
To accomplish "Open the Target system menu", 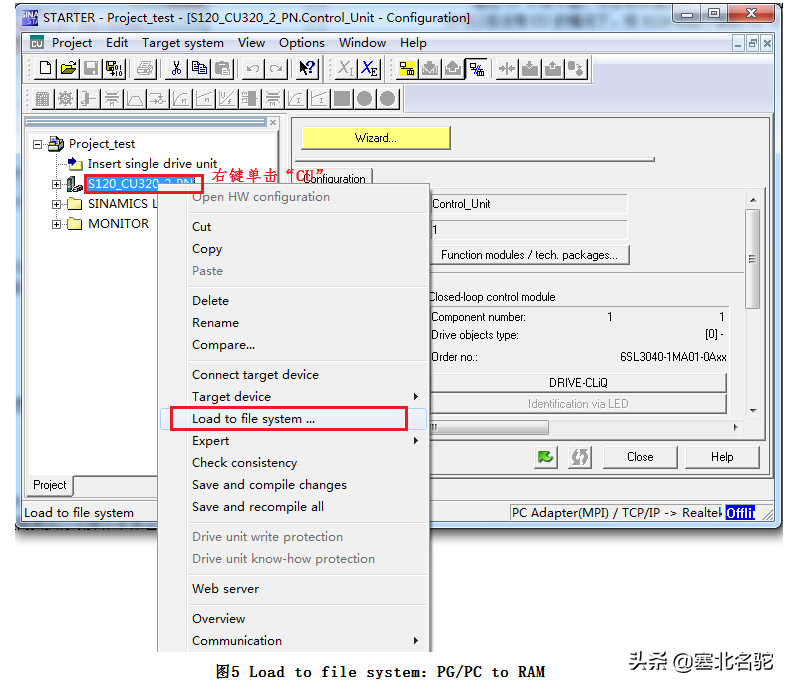I will [x=182, y=43].
